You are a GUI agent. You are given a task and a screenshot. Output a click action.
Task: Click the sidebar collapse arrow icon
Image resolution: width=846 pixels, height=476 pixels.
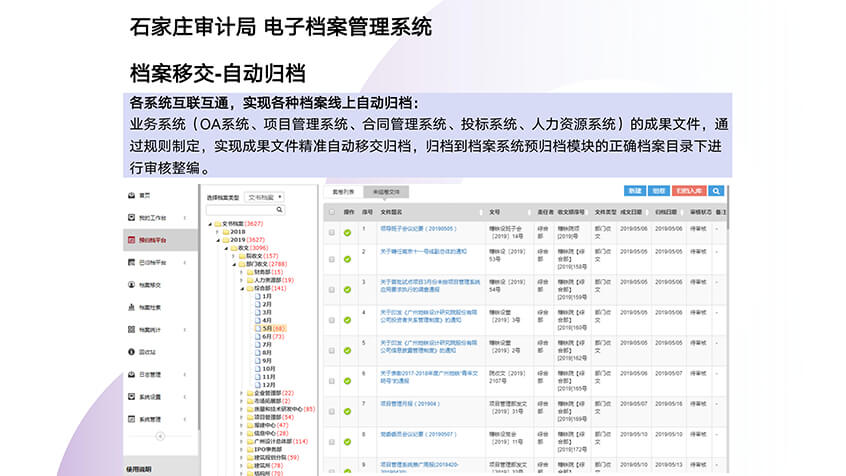point(159,437)
